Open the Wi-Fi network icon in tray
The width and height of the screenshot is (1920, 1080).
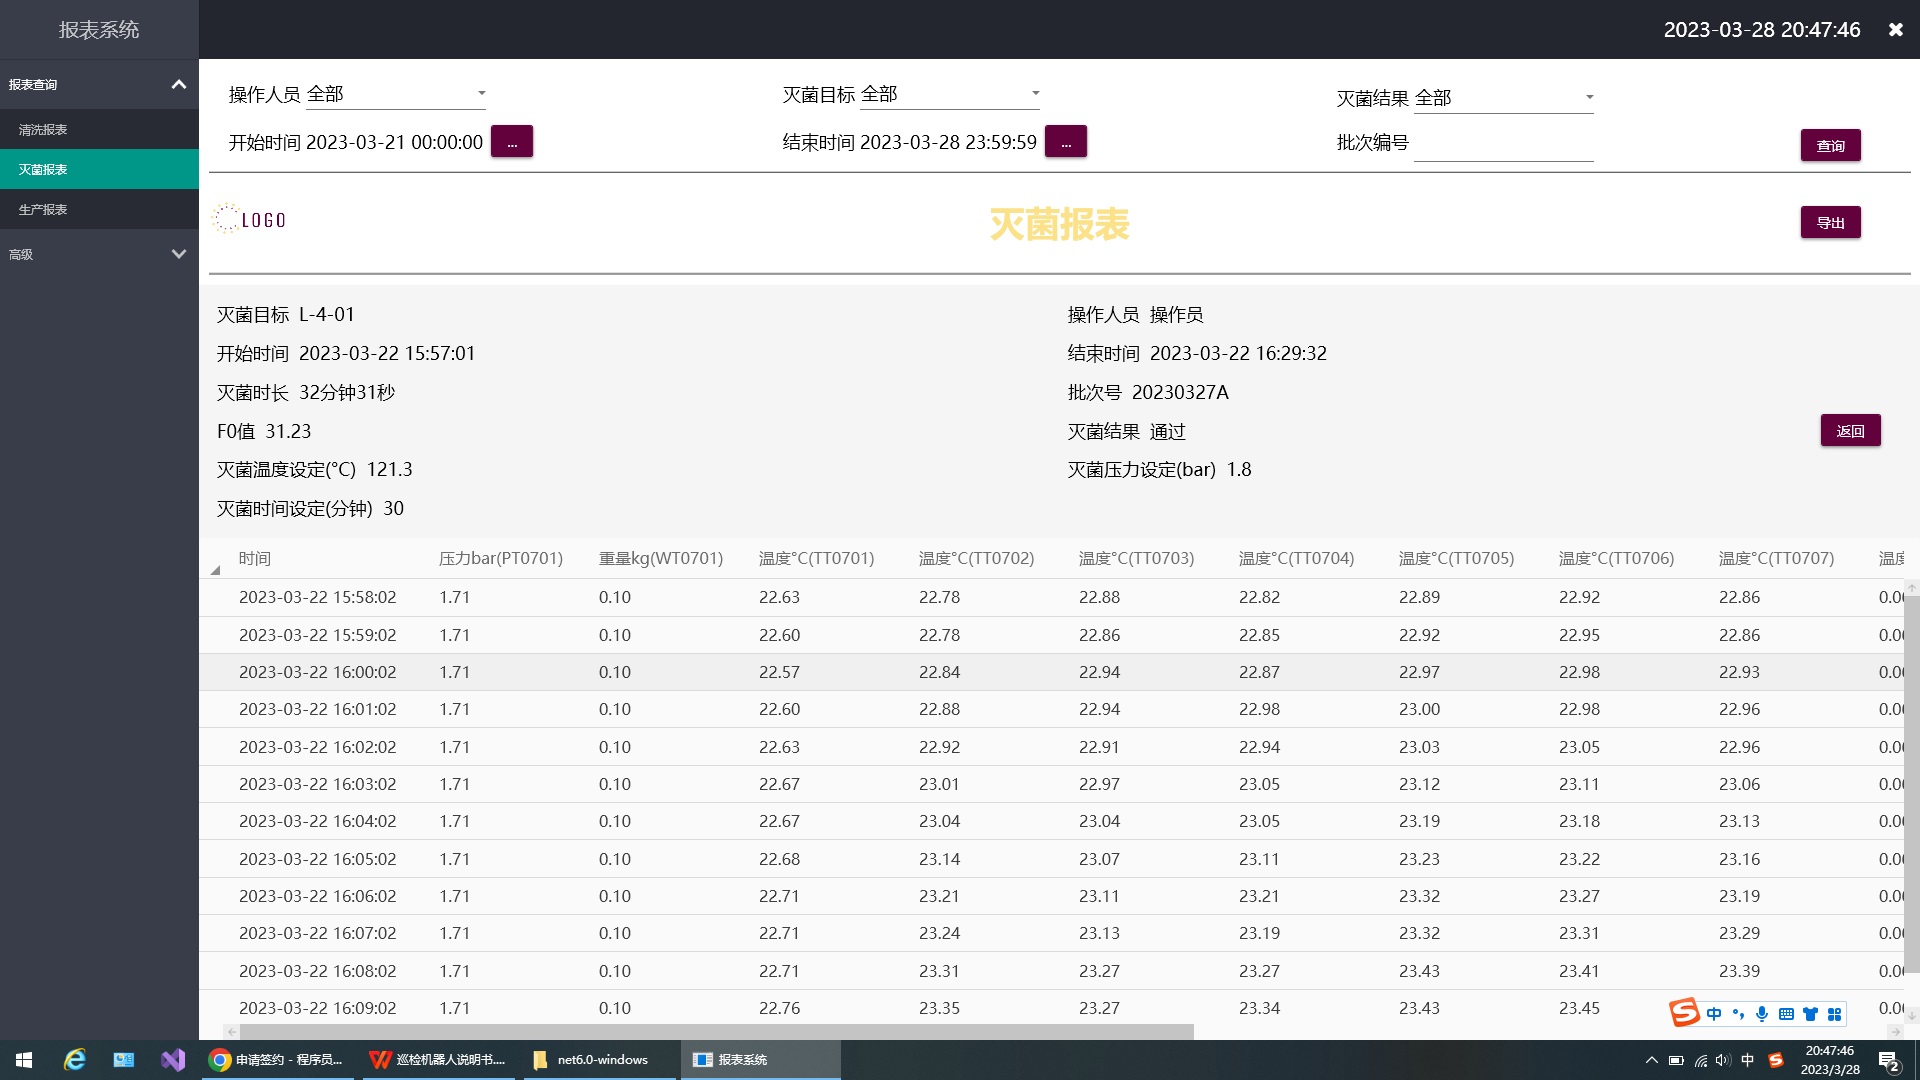pos(1700,1060)
